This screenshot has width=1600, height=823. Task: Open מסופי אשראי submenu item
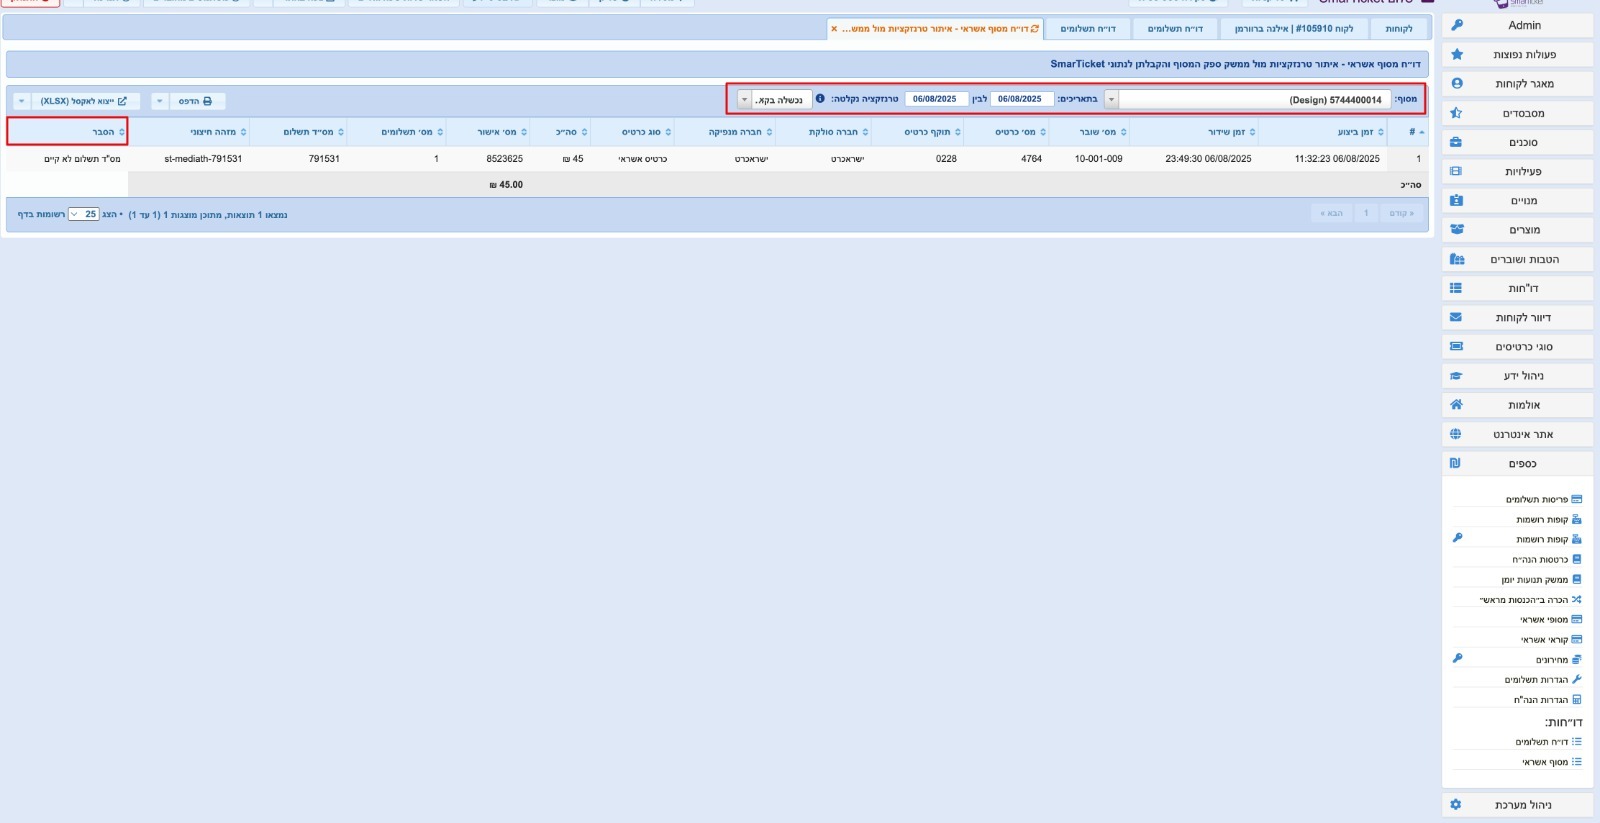coord(1551,619)
